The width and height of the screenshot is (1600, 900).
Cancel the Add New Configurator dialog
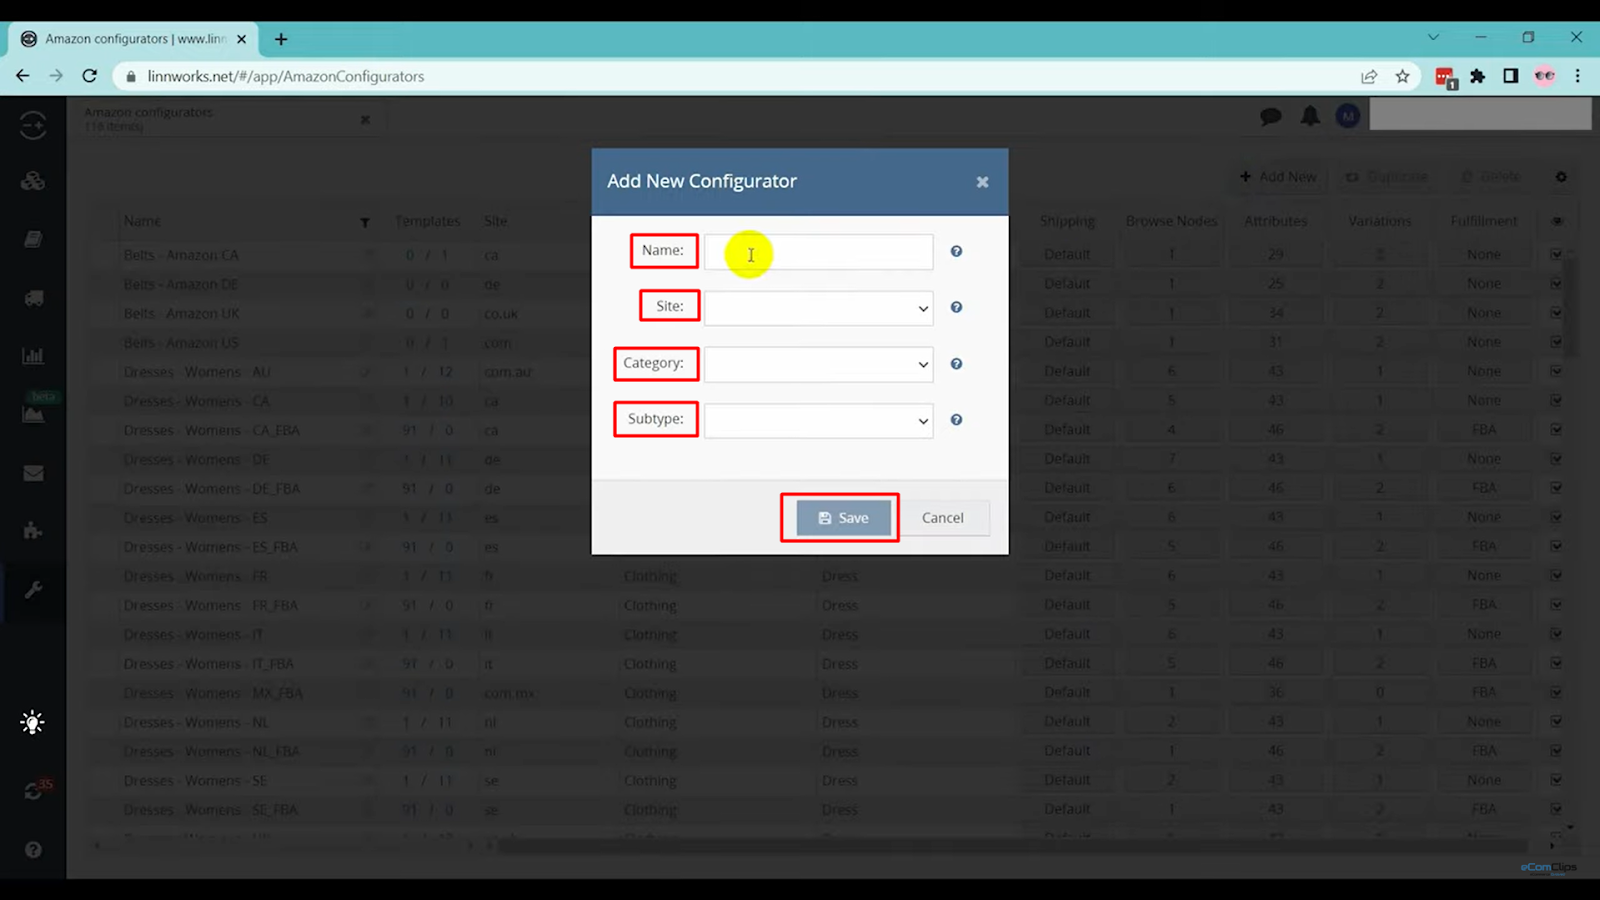point(942,518)
